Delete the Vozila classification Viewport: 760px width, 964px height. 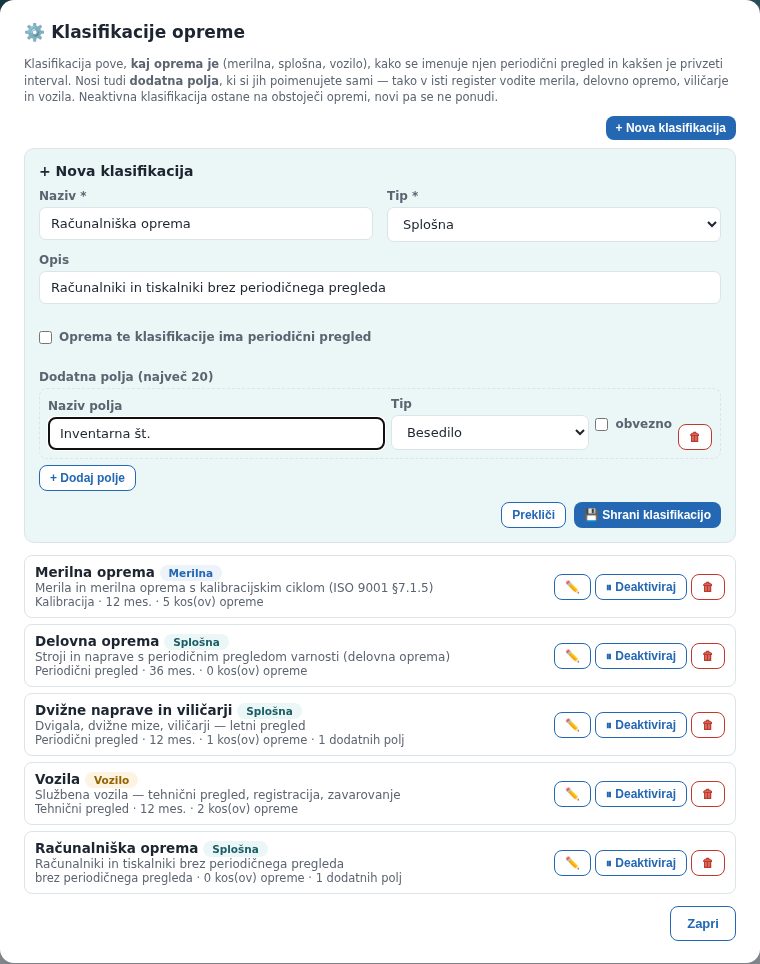coord(708,794)
